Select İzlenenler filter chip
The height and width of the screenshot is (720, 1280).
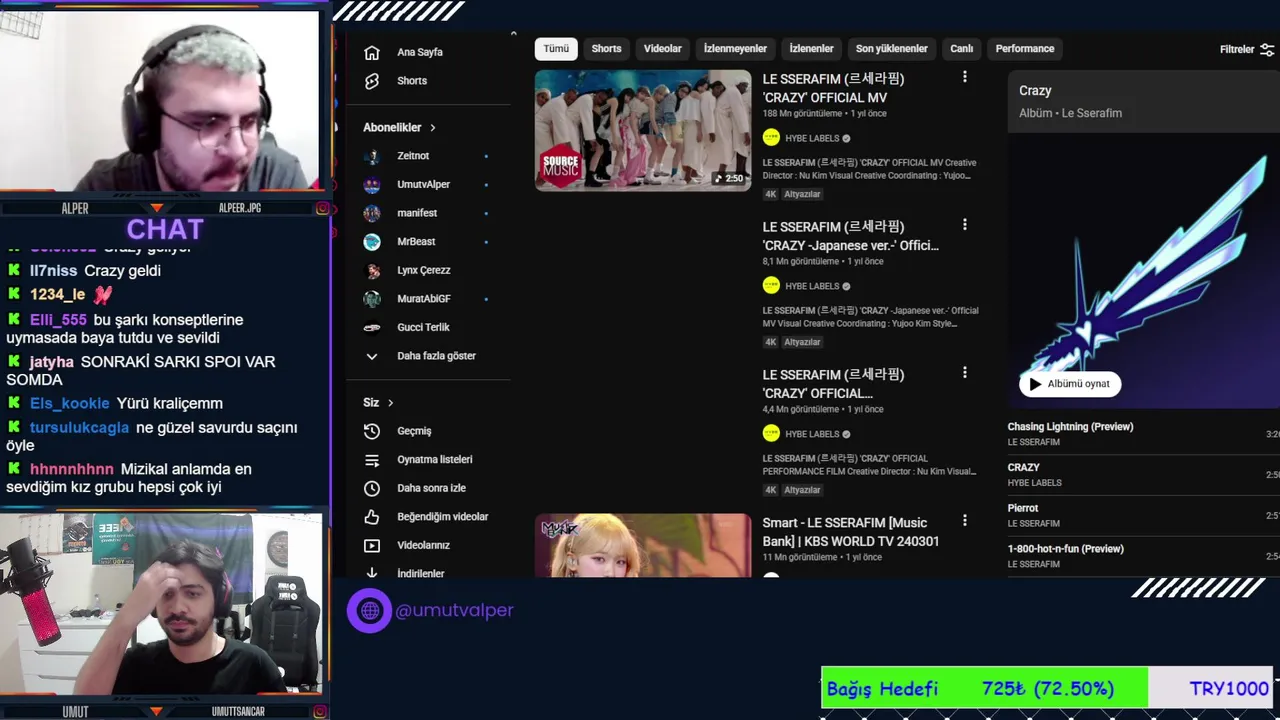tap(811, 49)
